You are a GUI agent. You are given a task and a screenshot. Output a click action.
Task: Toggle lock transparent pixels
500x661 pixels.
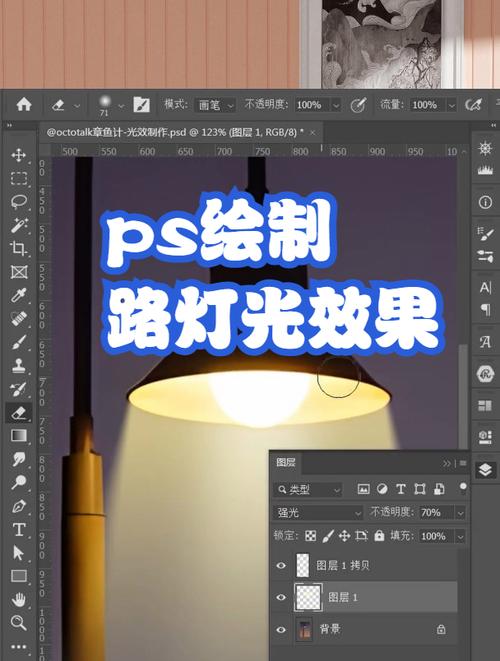(x=311, y=536)
